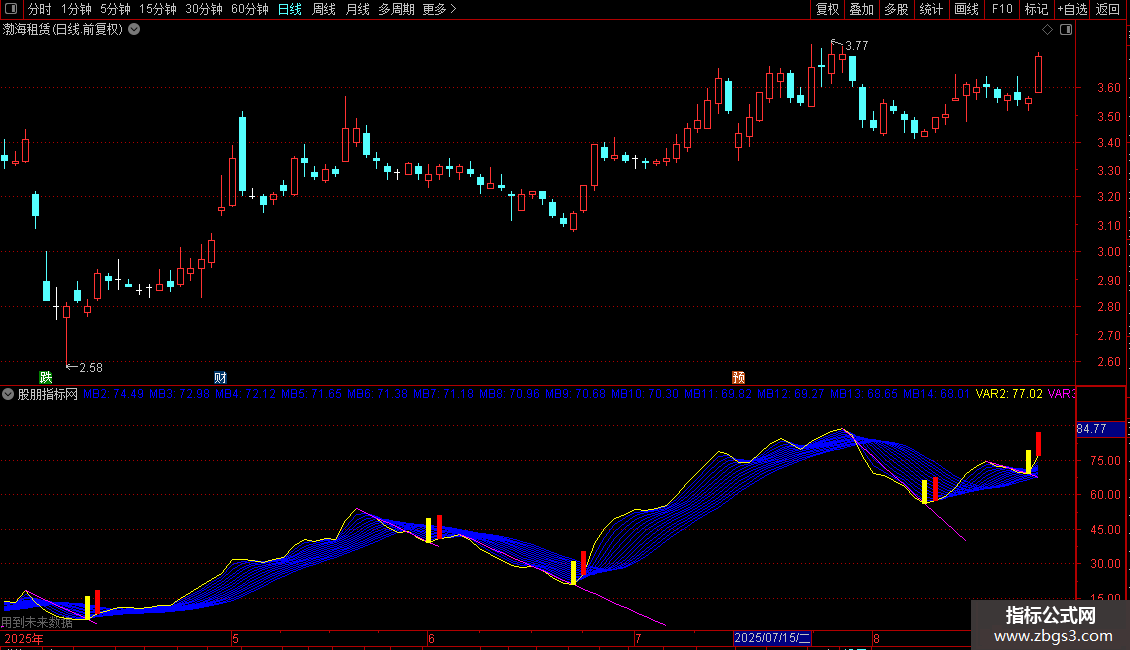This screenshot has height=650, width=1130.
Task: Select the 60分钟 period tab
Action: coord(250,9)
